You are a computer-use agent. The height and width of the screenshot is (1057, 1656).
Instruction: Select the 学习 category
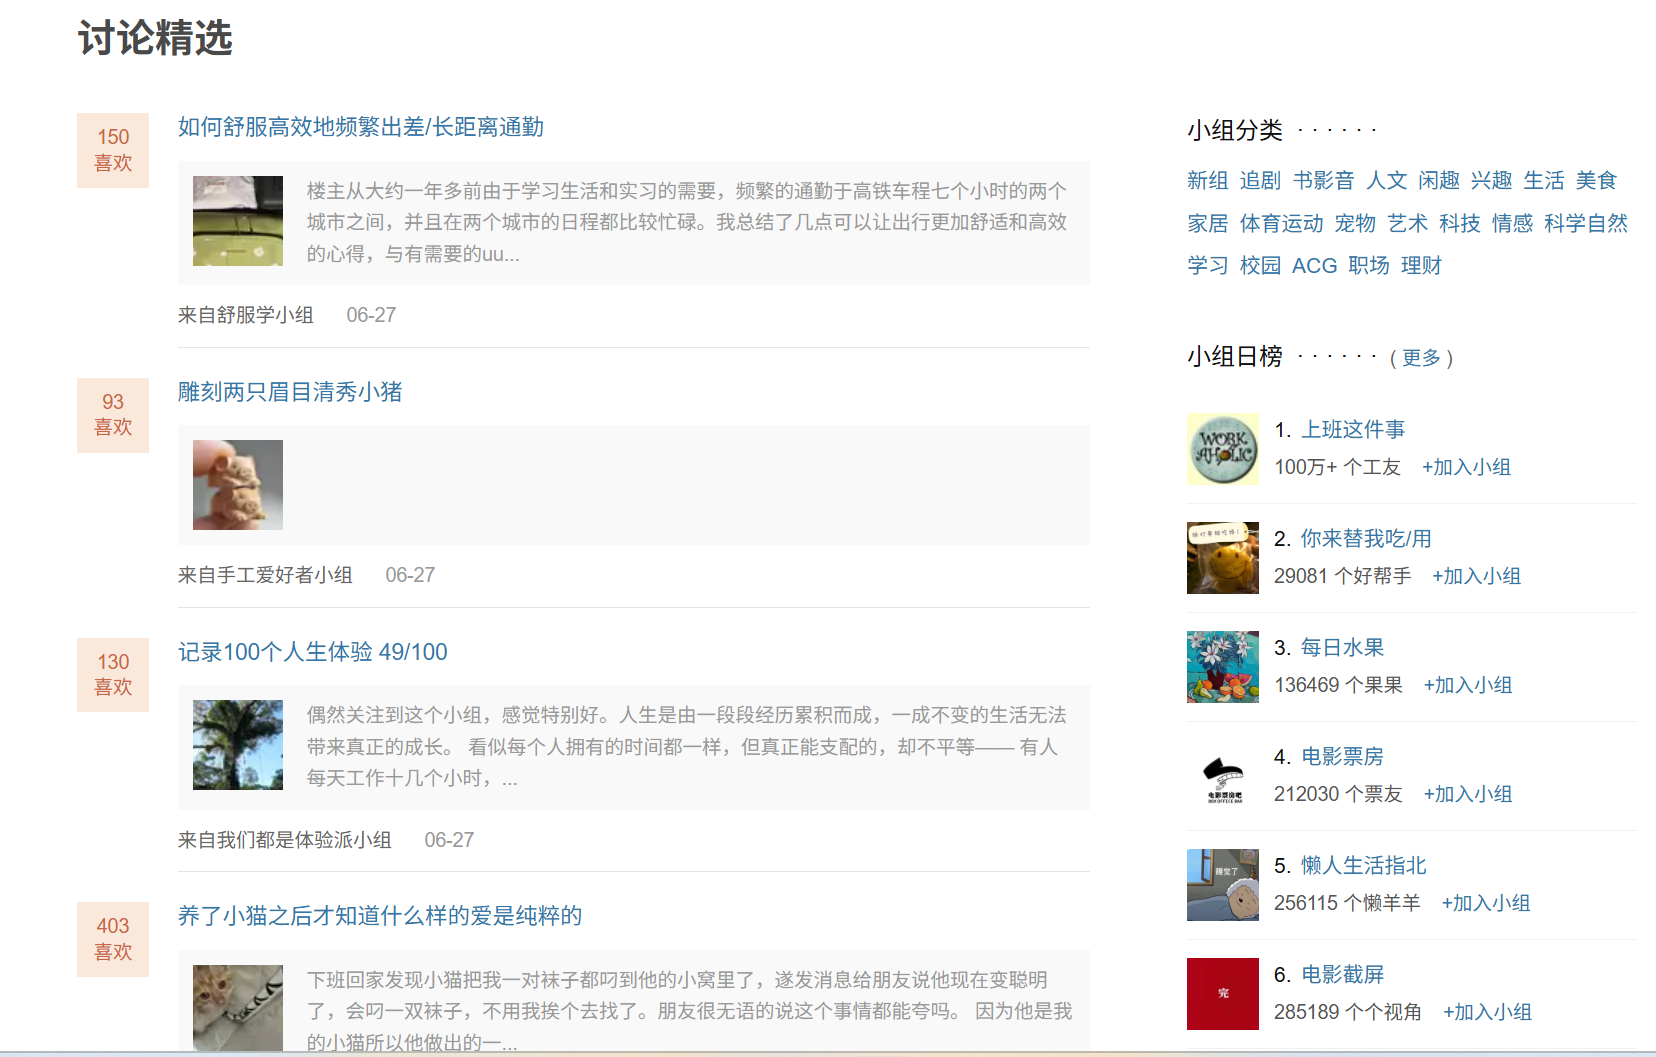tap(1208, 265)
